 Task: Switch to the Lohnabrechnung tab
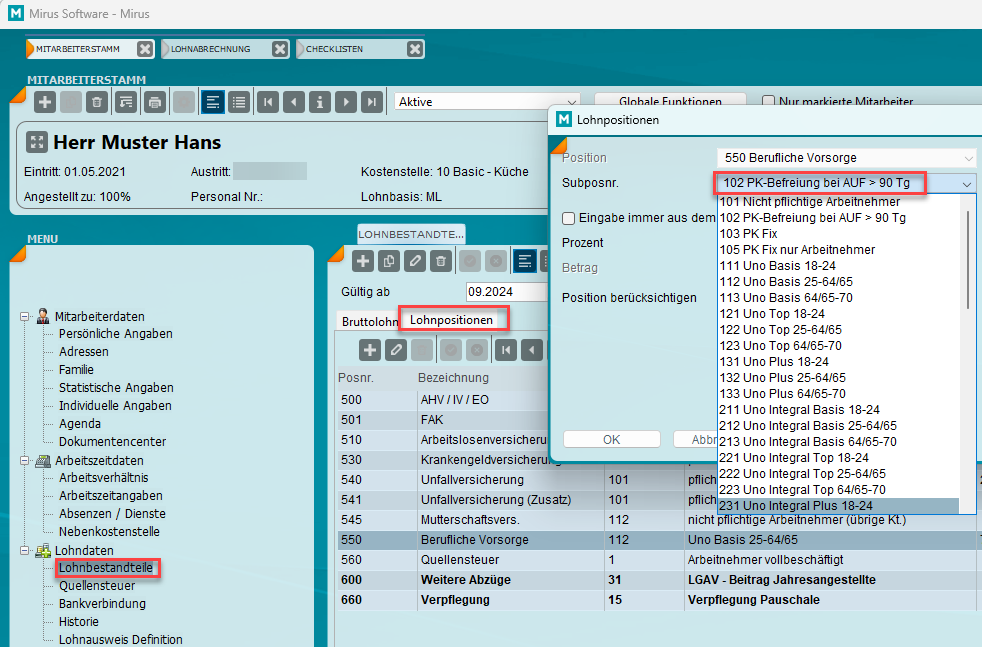[208, 49]
